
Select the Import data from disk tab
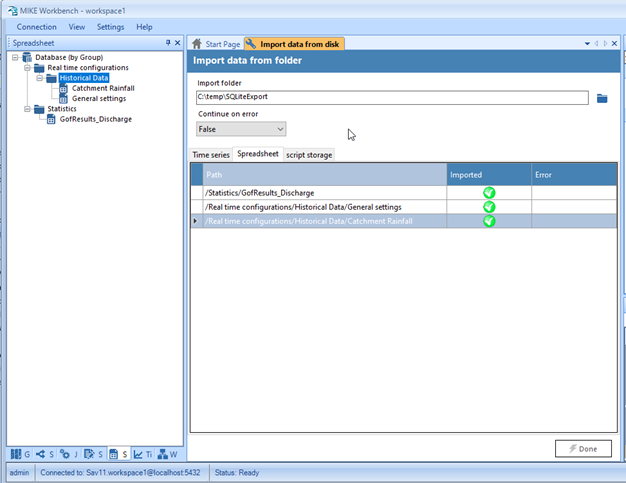pos(294,44)
